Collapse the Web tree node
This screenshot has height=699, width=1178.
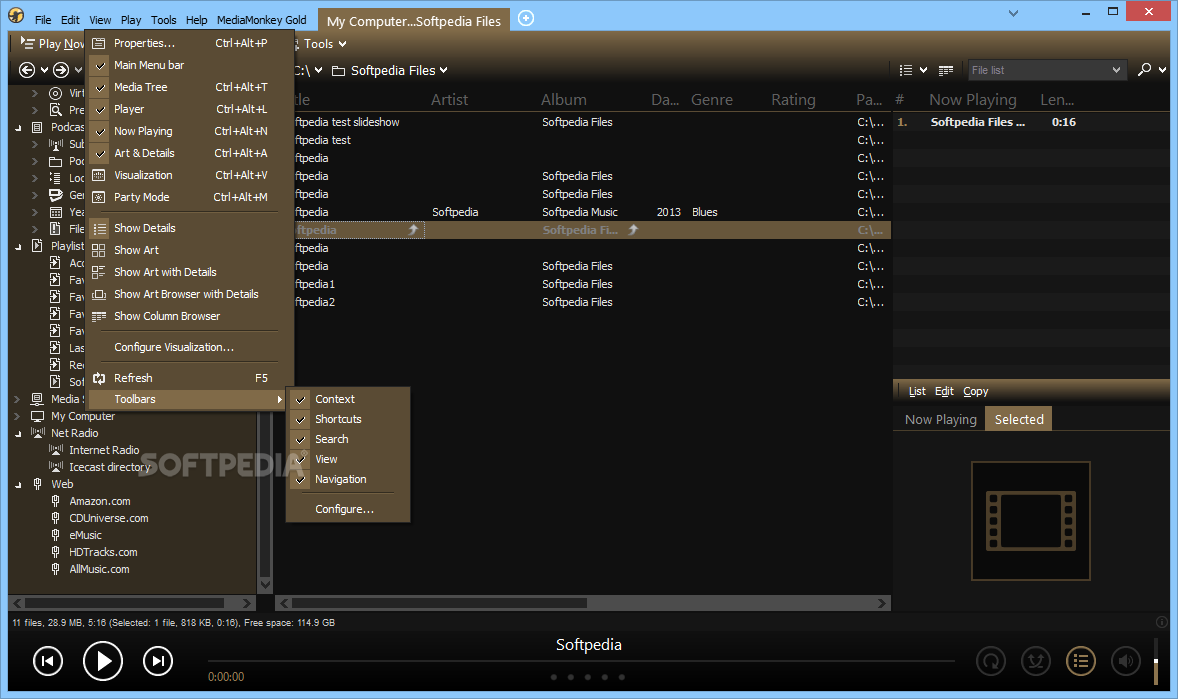pyautogui.click(x=18, y=485)
